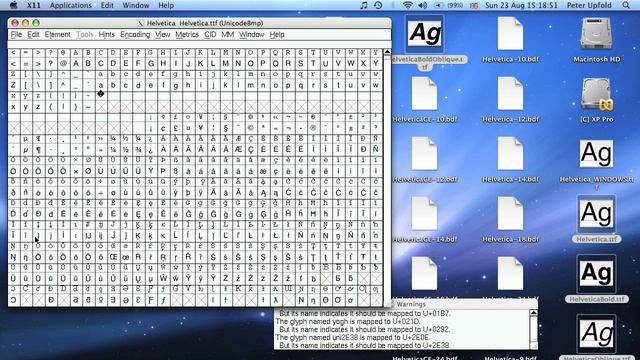
Task: Select the HelveticaOblique.ttf file icon
Action: point(596,333)
